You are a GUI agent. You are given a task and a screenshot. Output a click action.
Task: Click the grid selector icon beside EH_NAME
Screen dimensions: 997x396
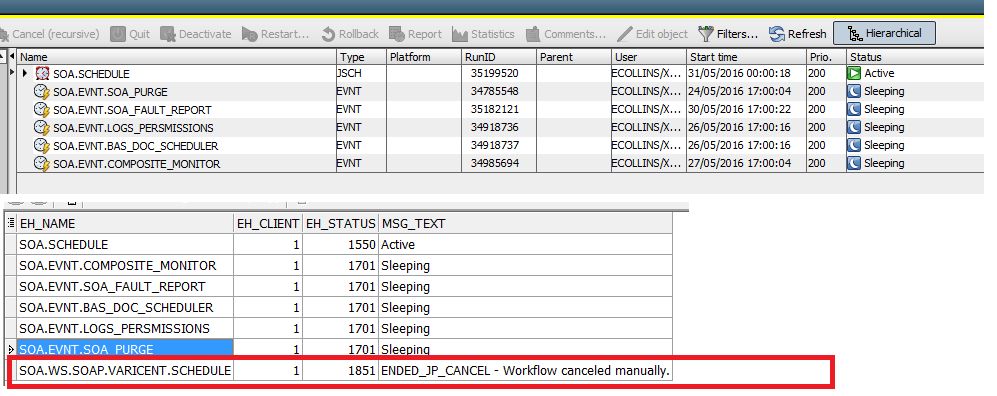click(10, 223)
